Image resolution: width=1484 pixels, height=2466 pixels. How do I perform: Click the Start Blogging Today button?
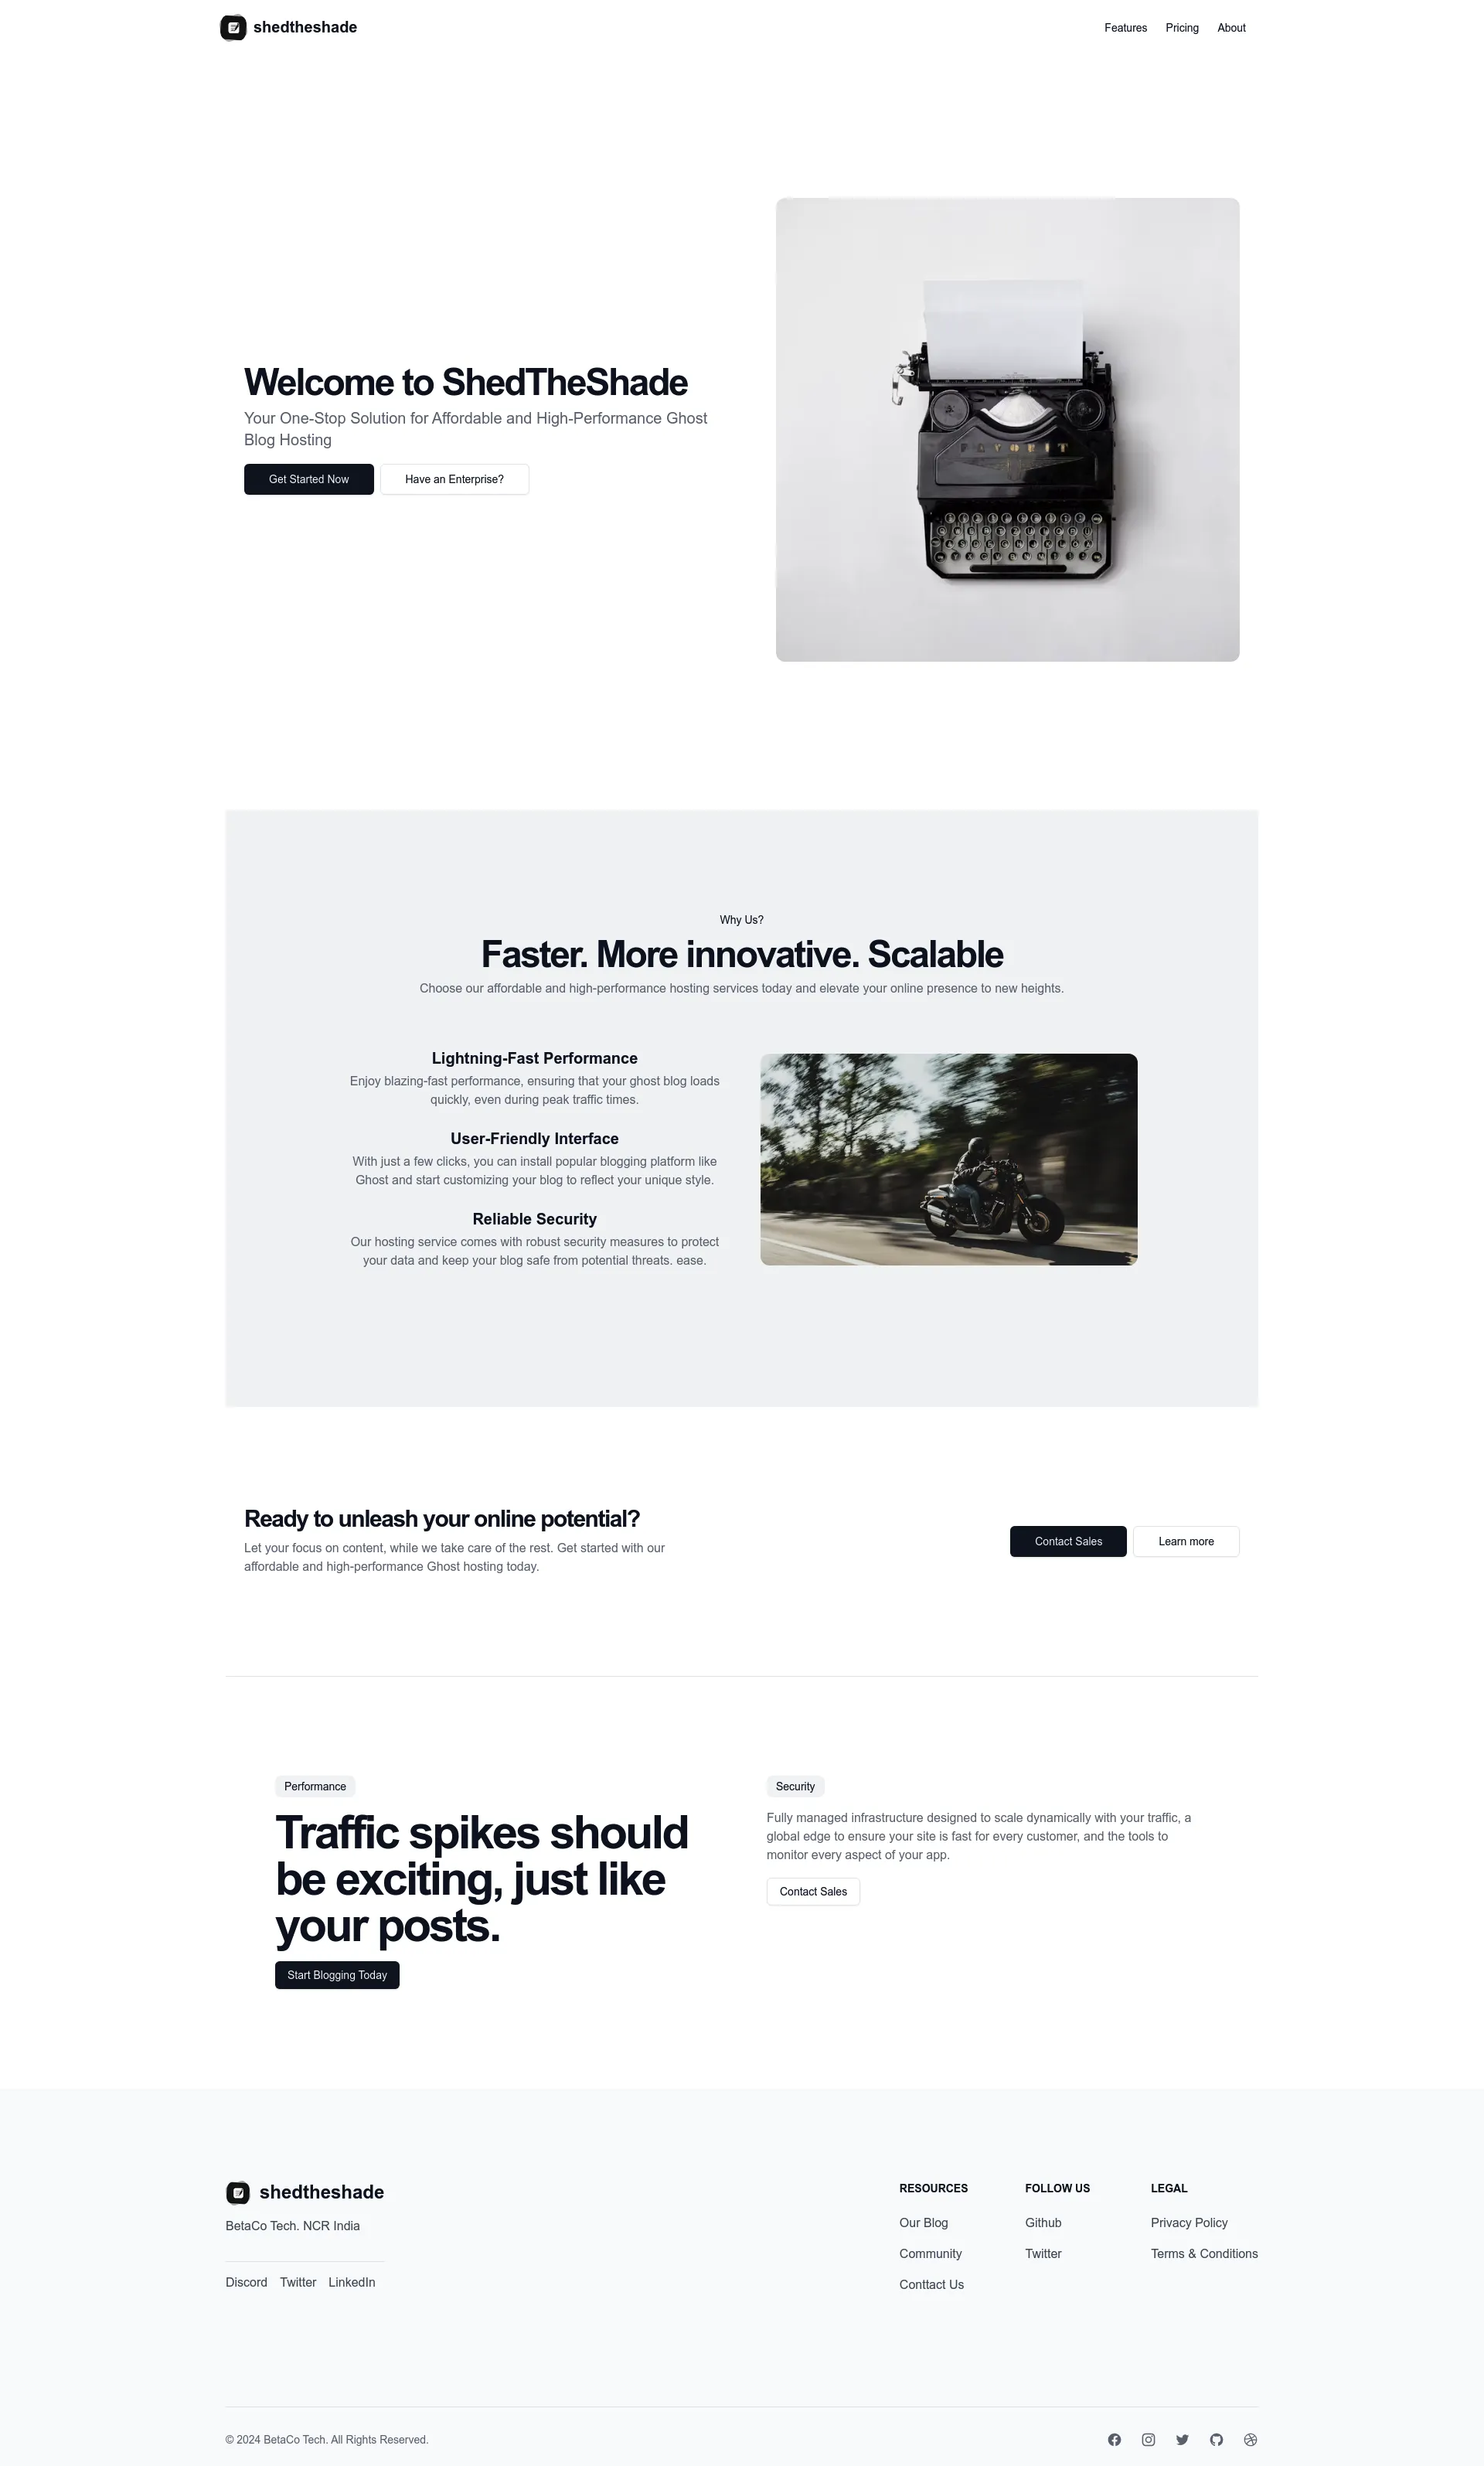click(x=336, y=1974)
